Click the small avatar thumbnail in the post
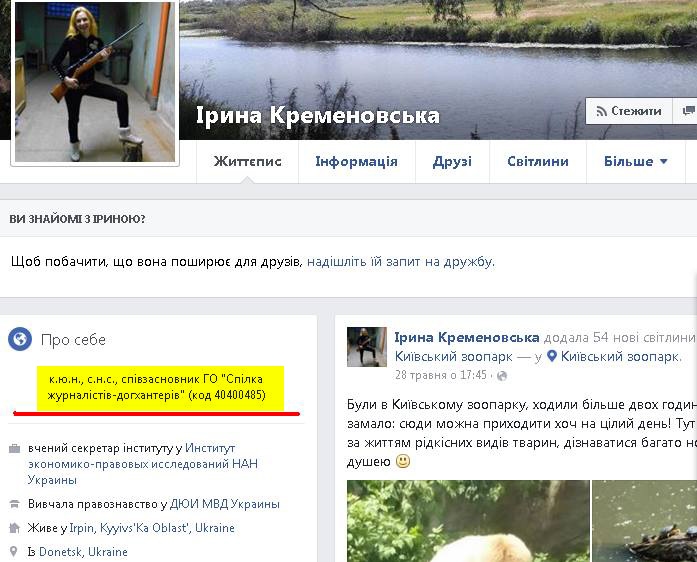 pyautogui.click(x=367, y=347)
